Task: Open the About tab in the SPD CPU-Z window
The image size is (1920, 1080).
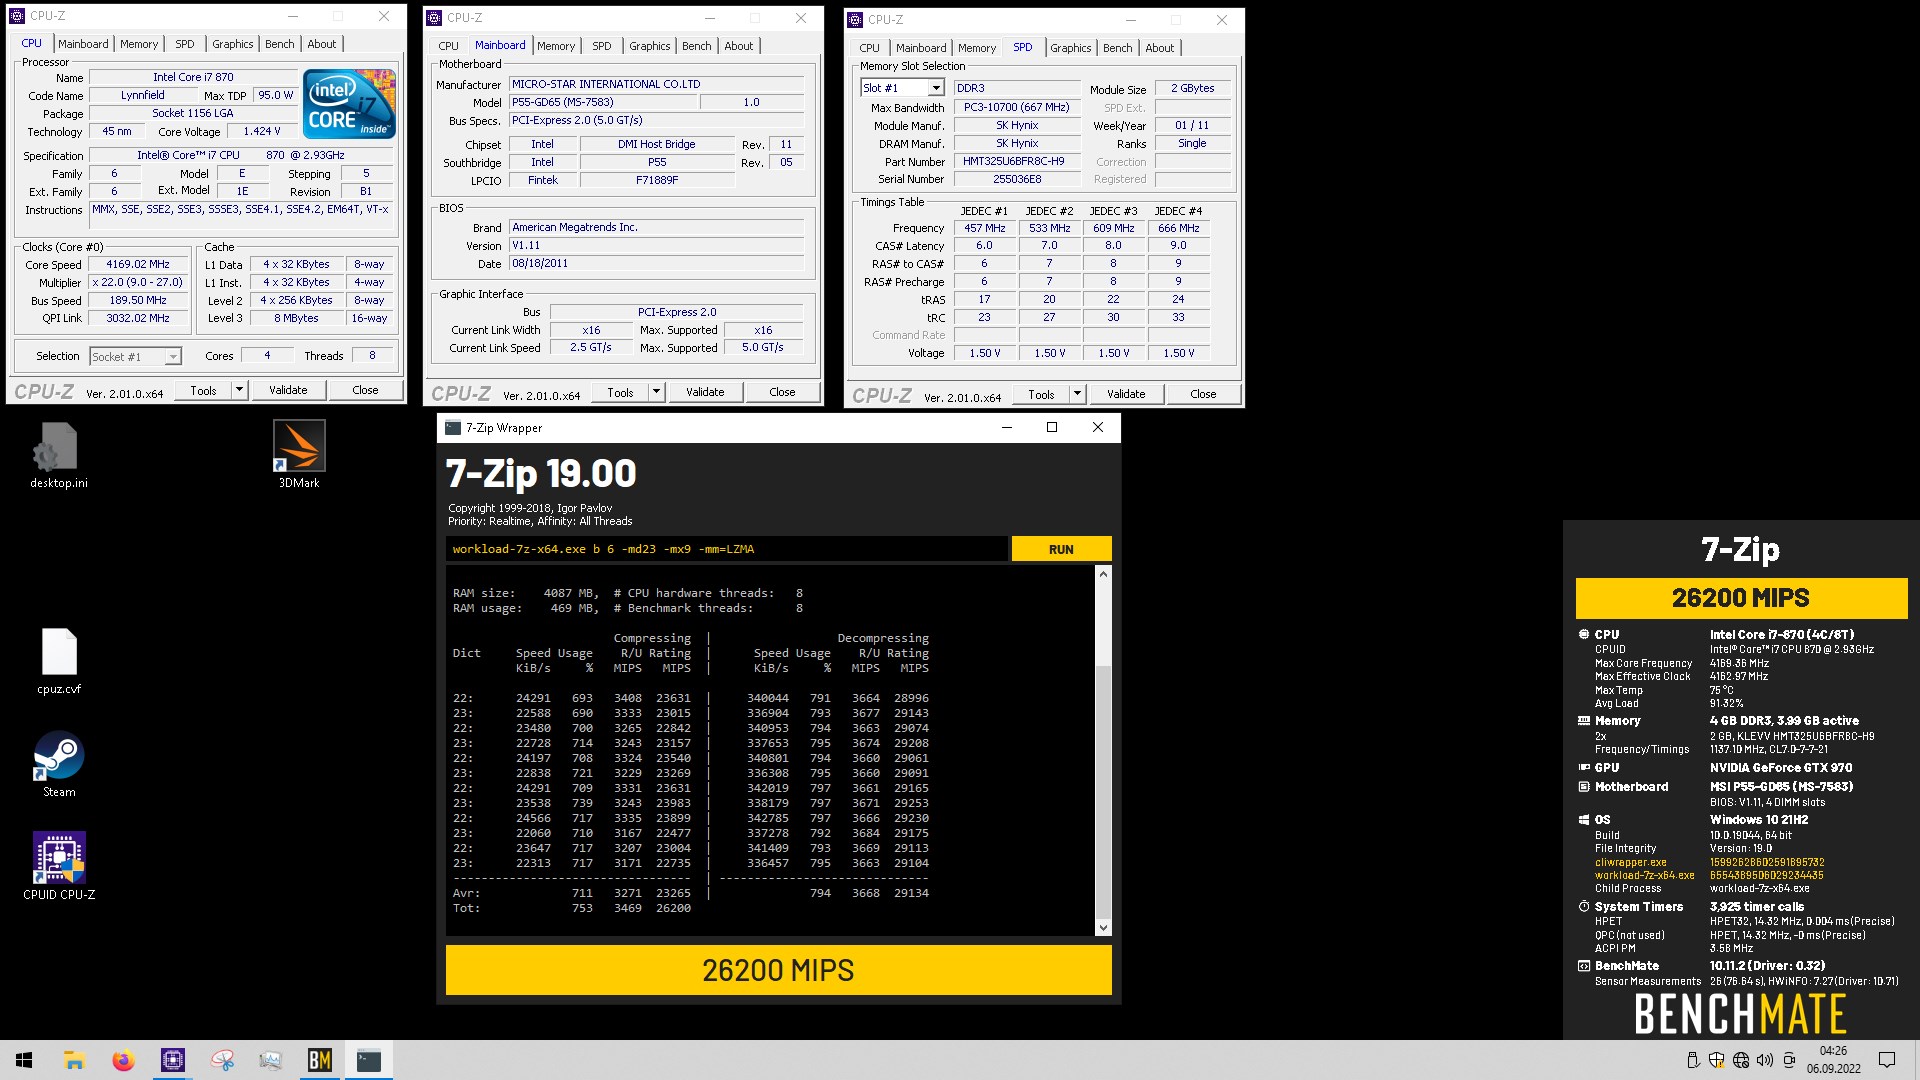Action: (x=1160, y=48)
